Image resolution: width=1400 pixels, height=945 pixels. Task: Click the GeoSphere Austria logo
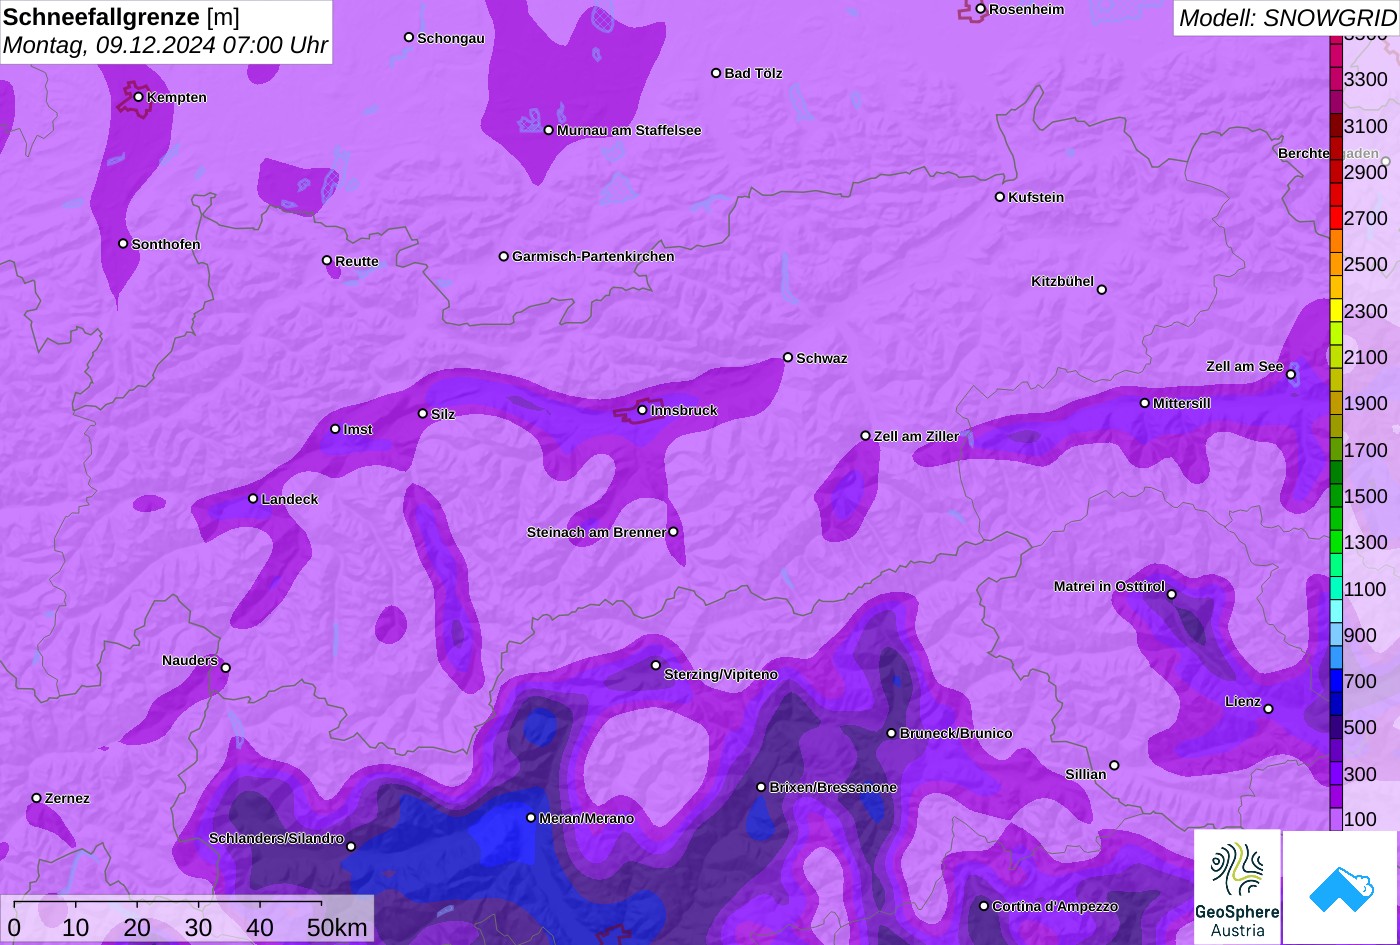(x=1237, y=887)
